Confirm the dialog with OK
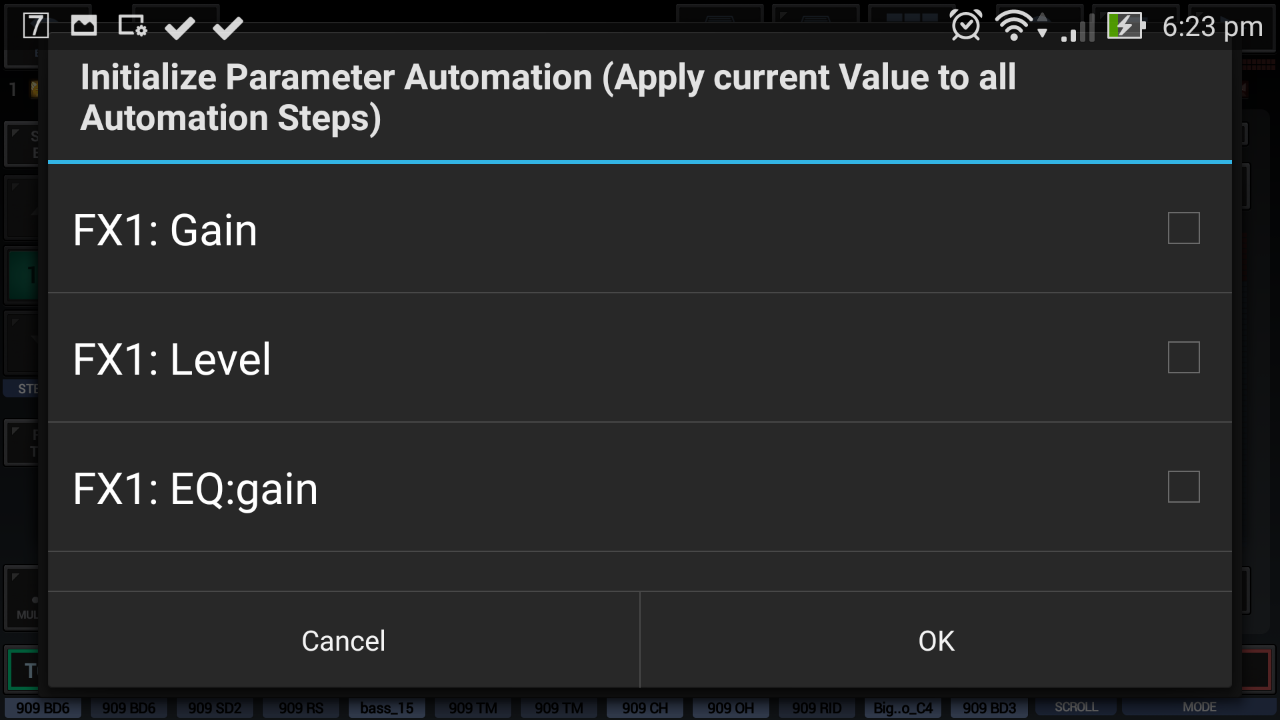 pos(936,640)
